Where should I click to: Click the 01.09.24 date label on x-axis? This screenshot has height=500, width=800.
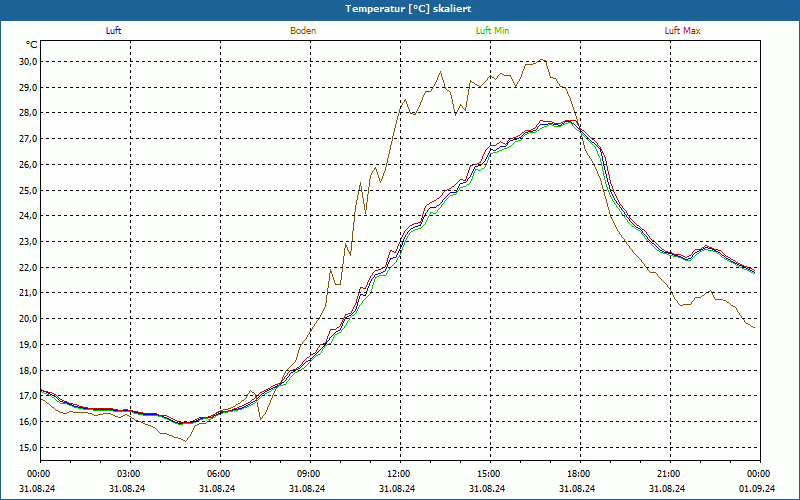(x=757, y=489)
